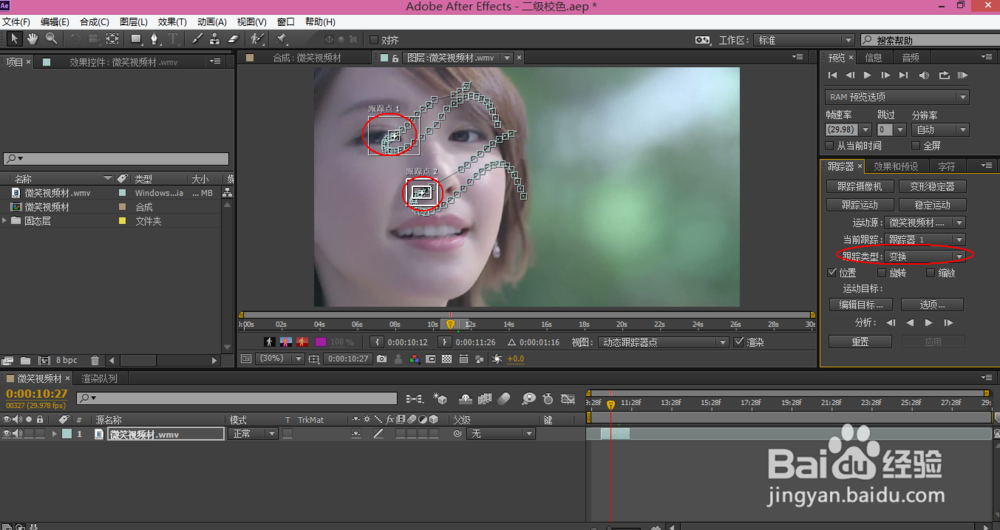Image resolution: width=1000 pixels, height=530 pixels.
Task: Click the region of interest icon
Action: pos(431,359)
